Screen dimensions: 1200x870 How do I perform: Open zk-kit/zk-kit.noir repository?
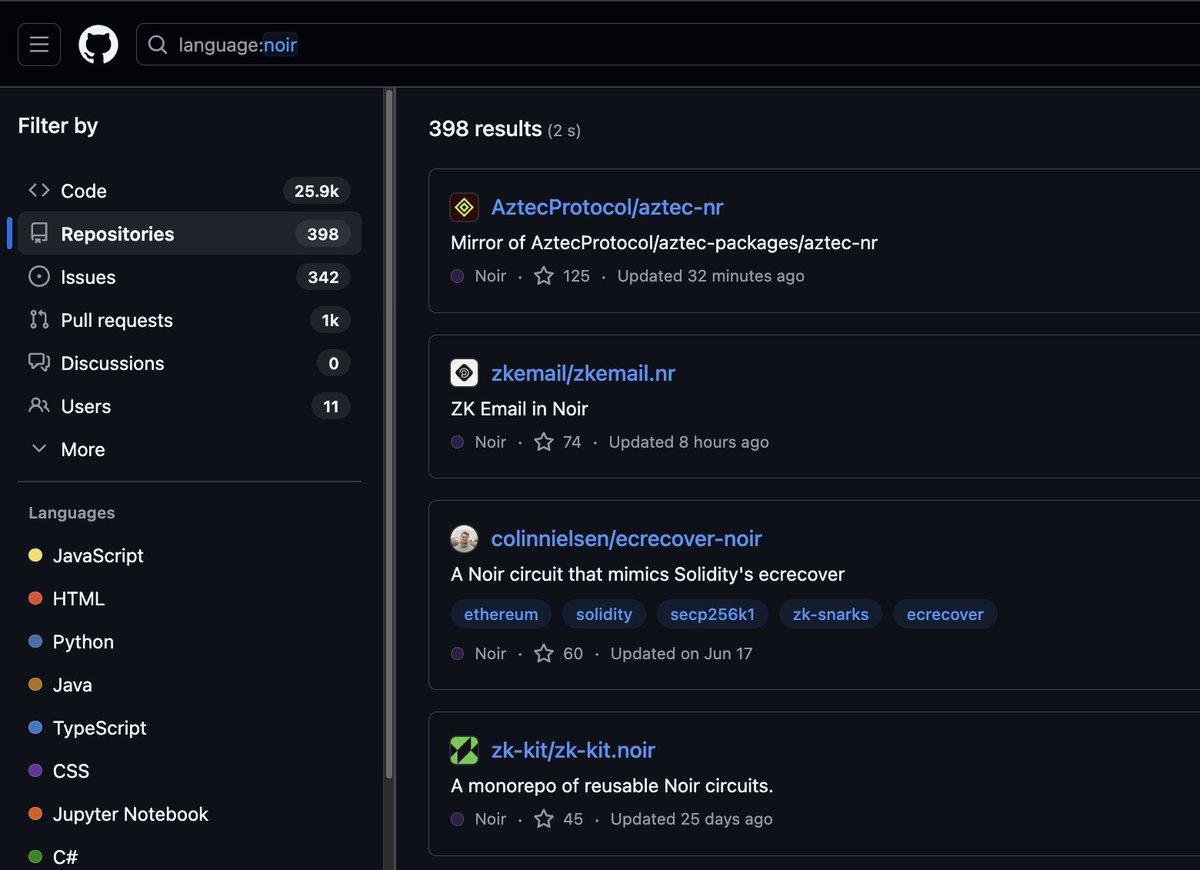coord(573,750)
